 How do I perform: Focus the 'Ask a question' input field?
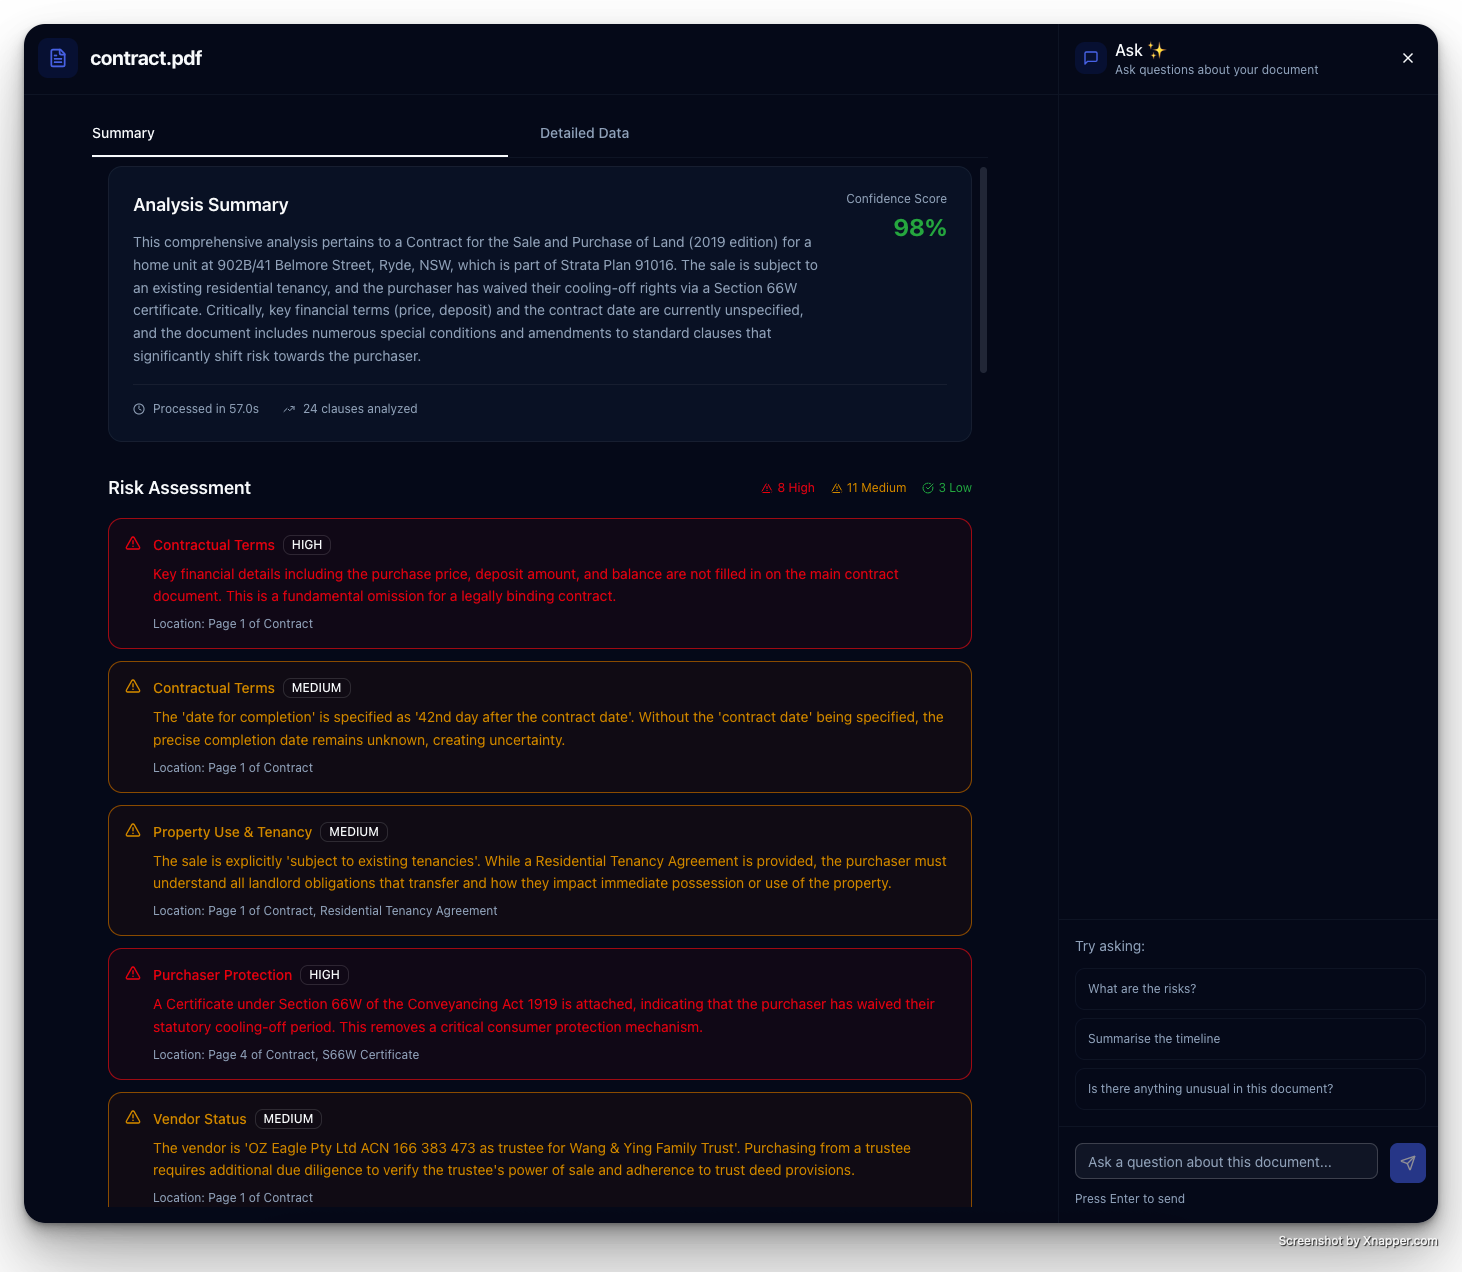pyautogui.click(x=1225, y=1162)
